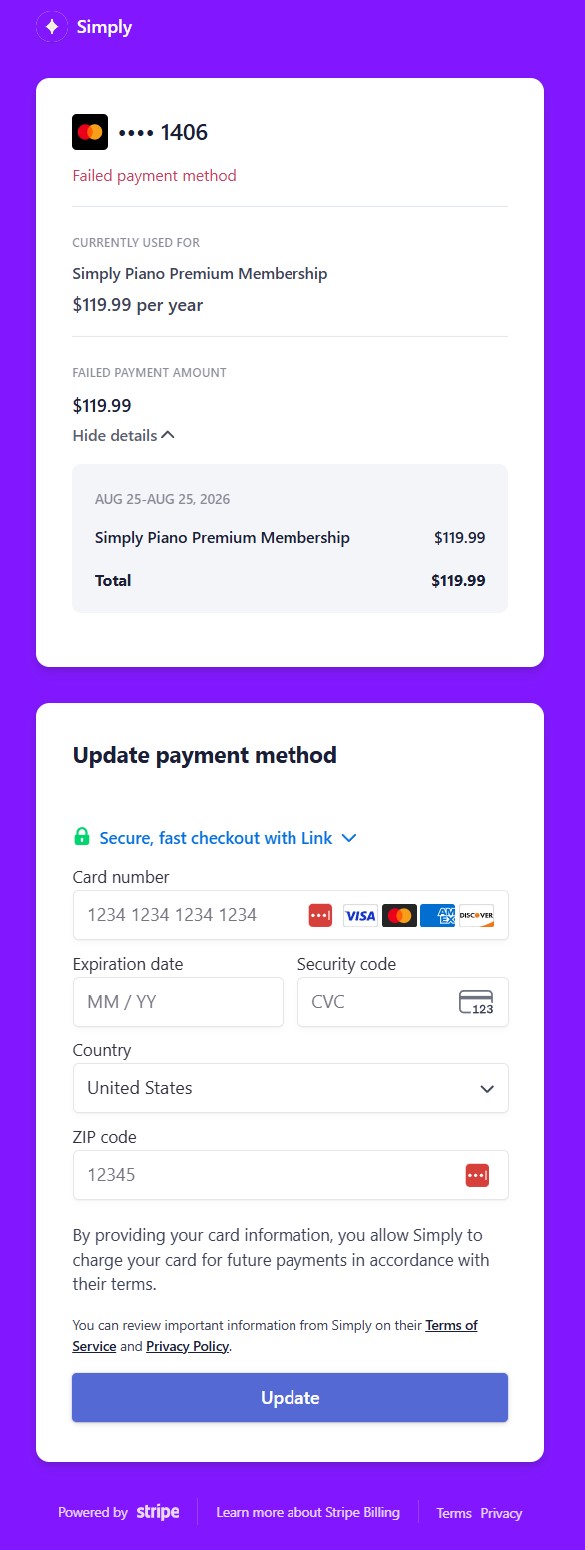Open the footer Terms link
585x1550 pixels.
[x=454, y=1513]
